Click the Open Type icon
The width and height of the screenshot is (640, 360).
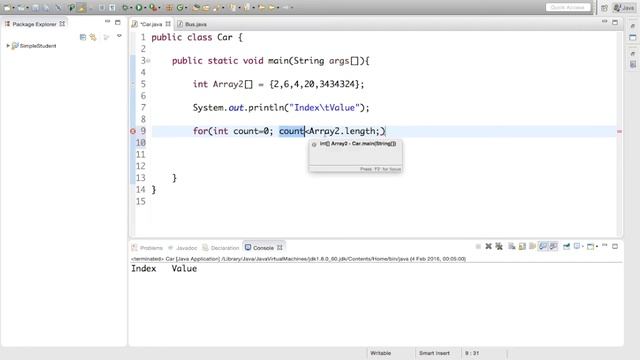tap(196, 7)
